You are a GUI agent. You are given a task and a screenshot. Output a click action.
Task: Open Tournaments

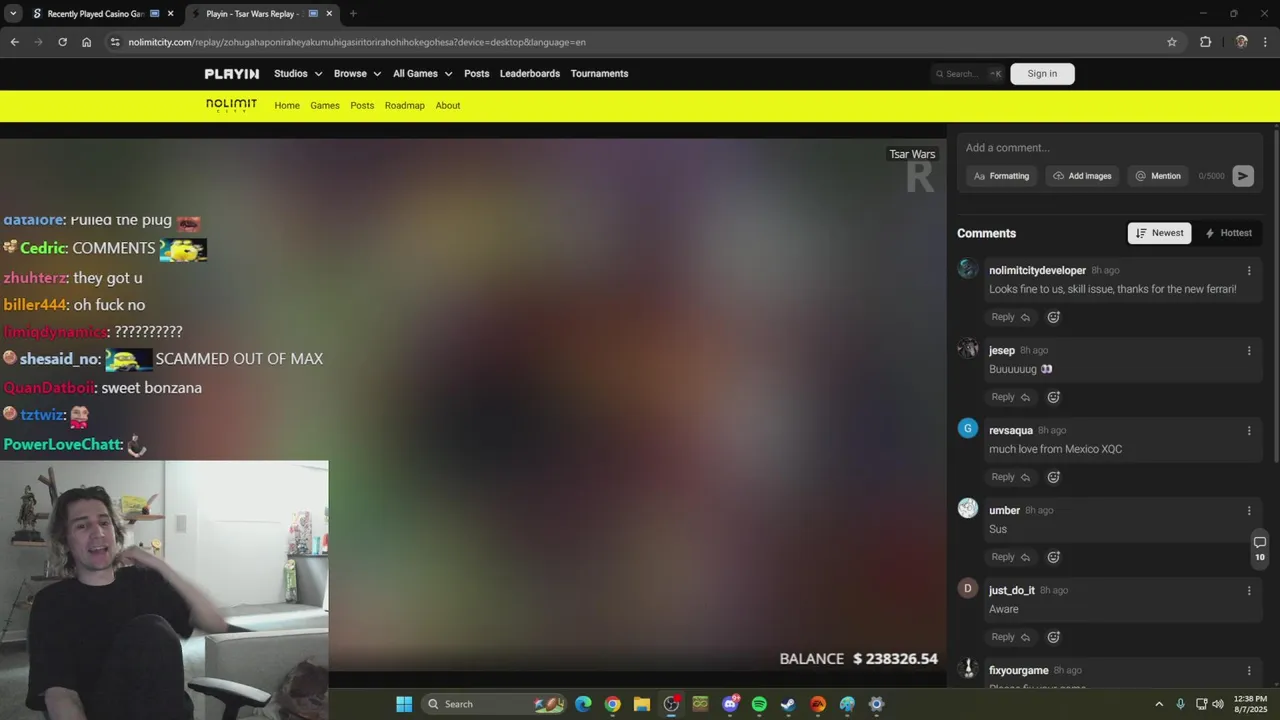pos(599,74)
